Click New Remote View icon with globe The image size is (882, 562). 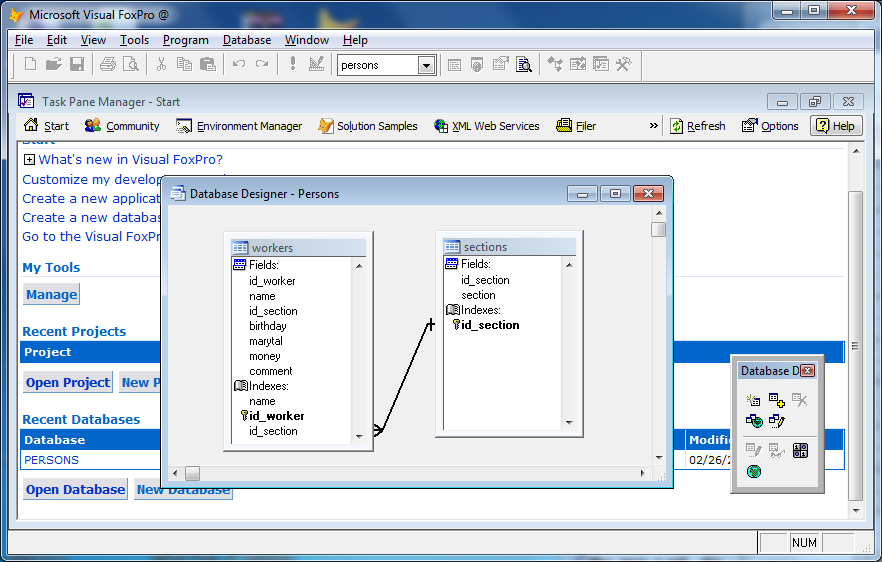pyautogui.click(x=754, y=420)
